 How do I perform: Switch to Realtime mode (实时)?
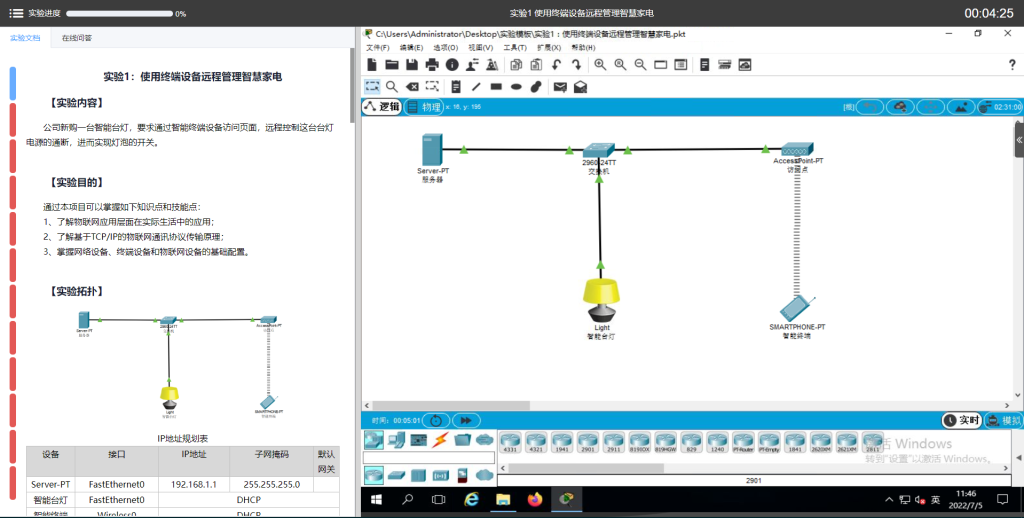pos(963,421)
